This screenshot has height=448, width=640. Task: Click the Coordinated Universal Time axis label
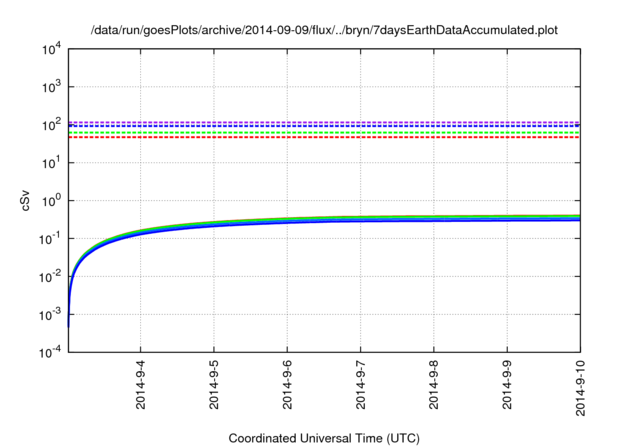click(x=324, y=438)
